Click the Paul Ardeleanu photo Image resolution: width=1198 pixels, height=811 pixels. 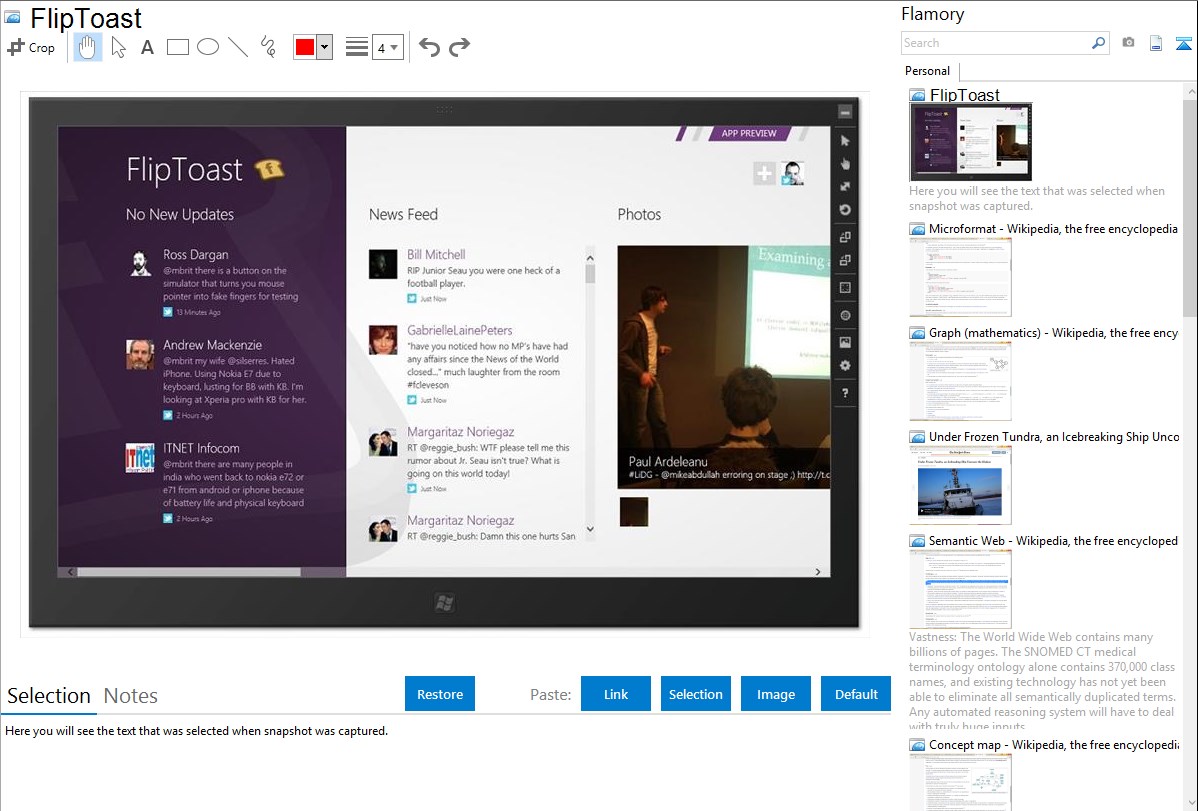(x=724, y=367)
